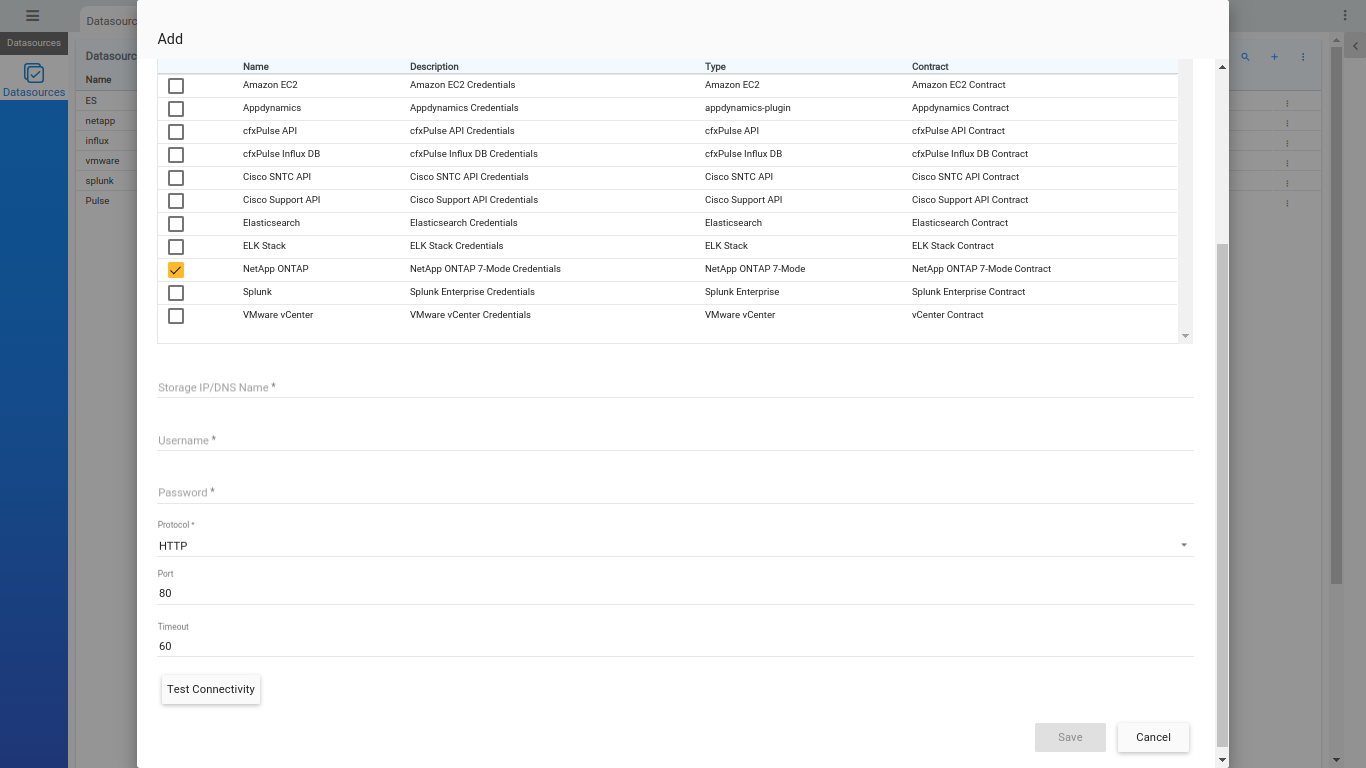Tick the Amazon EC2 checkbox
The image size is (1366, 768).
(x=176, y=86)
